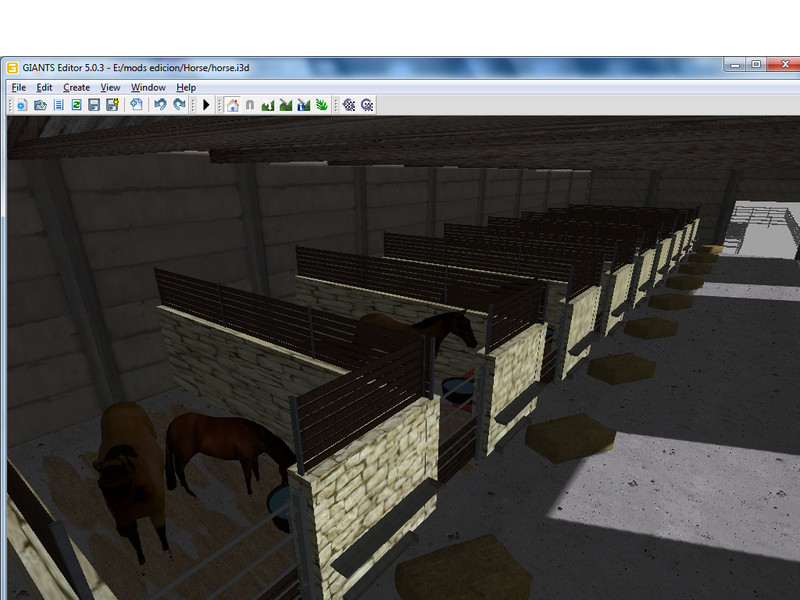800x600 pixels.
Task: Click the Save As floppy icon with star
Action: (112, 104)
